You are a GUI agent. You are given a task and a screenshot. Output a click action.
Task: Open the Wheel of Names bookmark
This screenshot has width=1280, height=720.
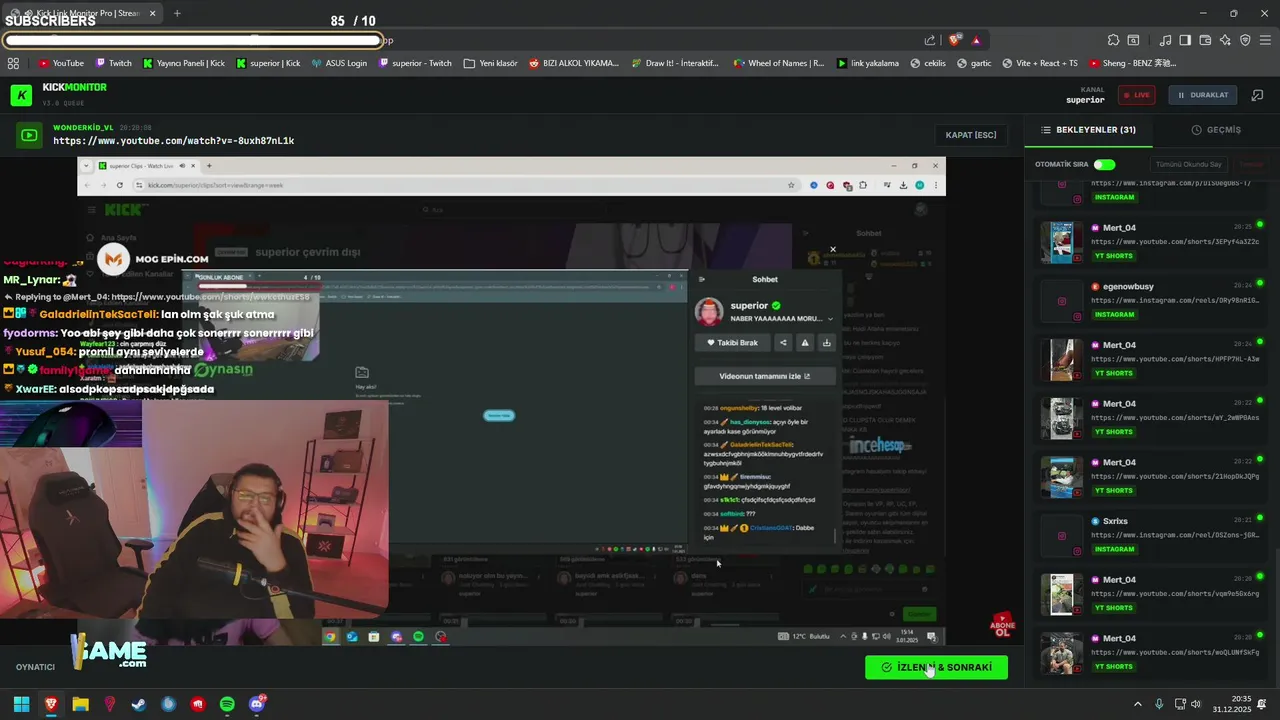point(779,63)
